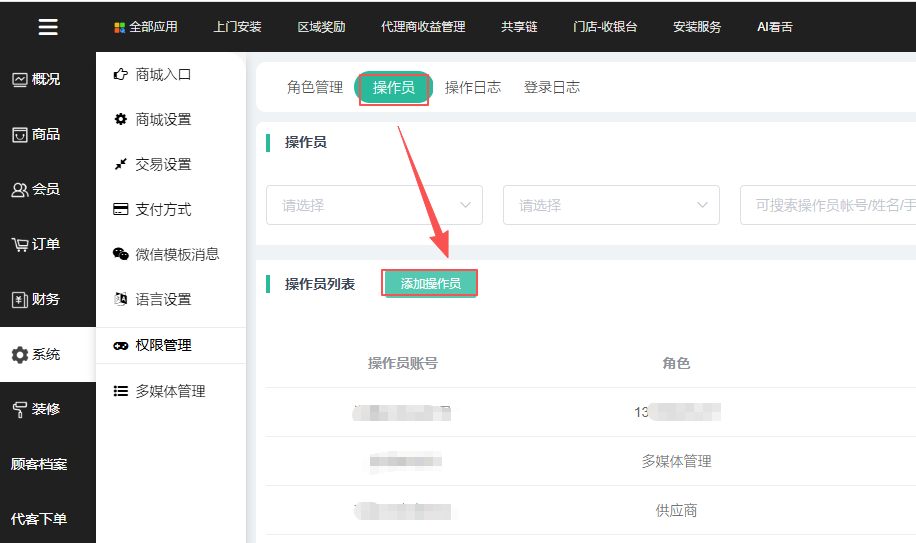Open 支付方式 in settings submenu
This screenshot has width=916, height=543.
(163, 209)
